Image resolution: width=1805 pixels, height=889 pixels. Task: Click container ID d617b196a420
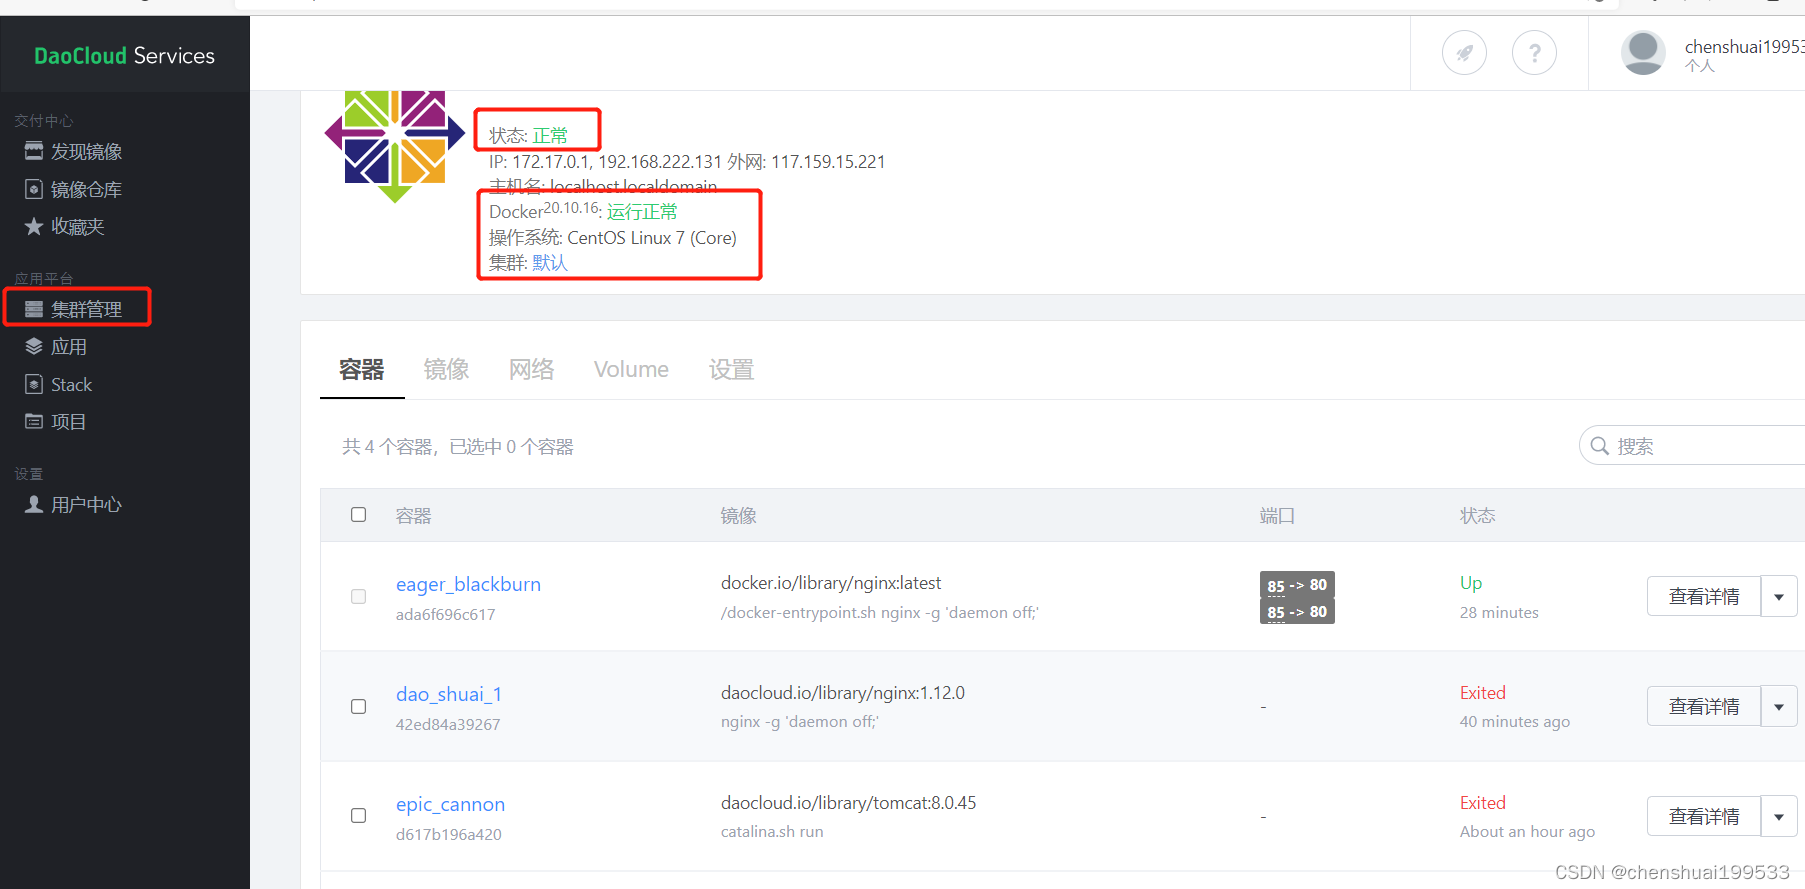coord(449,835)
